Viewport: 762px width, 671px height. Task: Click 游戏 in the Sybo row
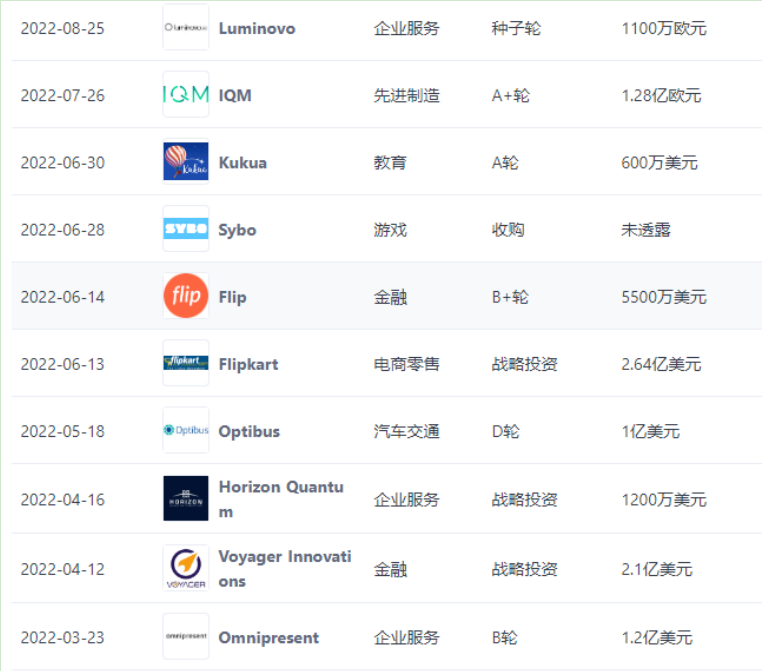point(390,230)
